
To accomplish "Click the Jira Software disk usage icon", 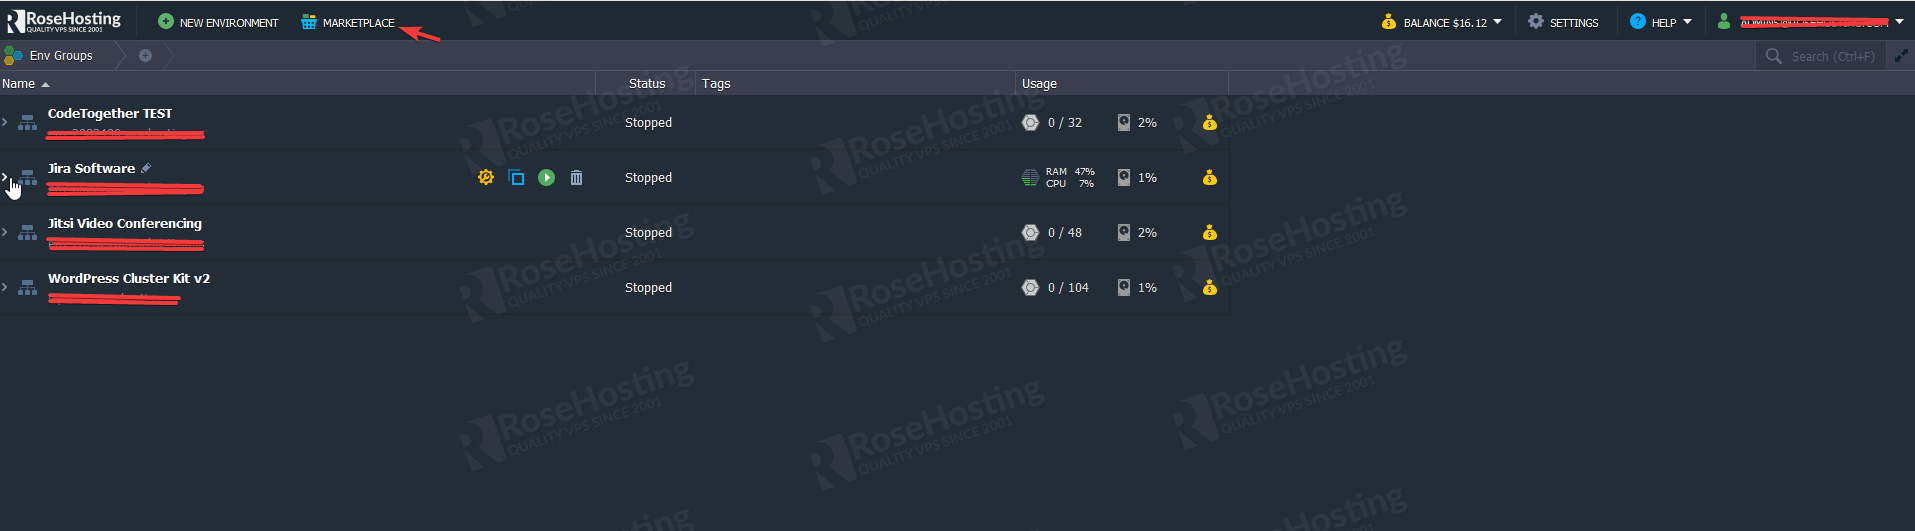I will [1124, 177].
